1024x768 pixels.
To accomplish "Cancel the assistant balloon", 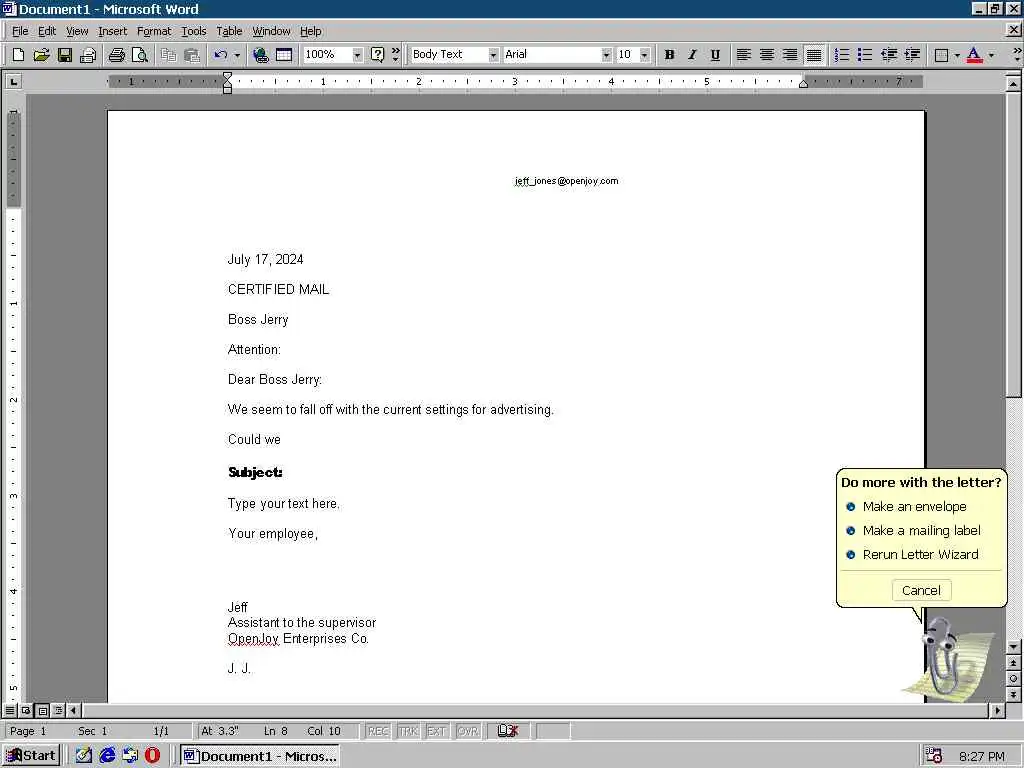I will point(921,590).
